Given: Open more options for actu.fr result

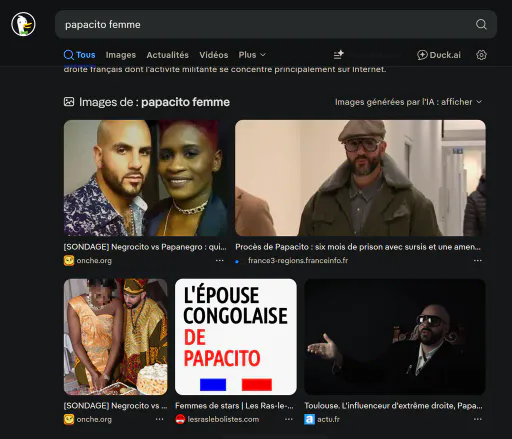Looking at the screenshot, I should click(478, 419).
